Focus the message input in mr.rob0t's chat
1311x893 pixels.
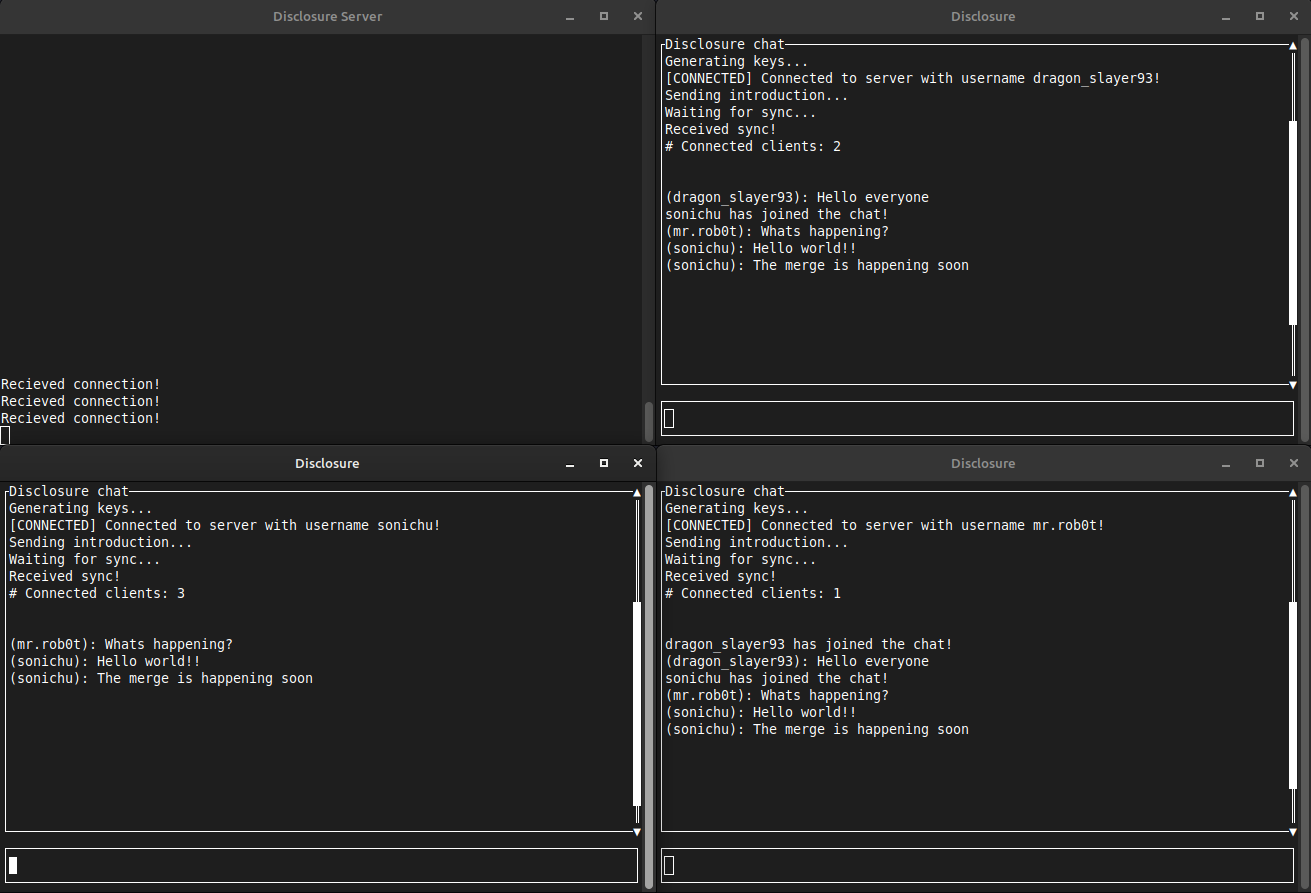[977, 865]
